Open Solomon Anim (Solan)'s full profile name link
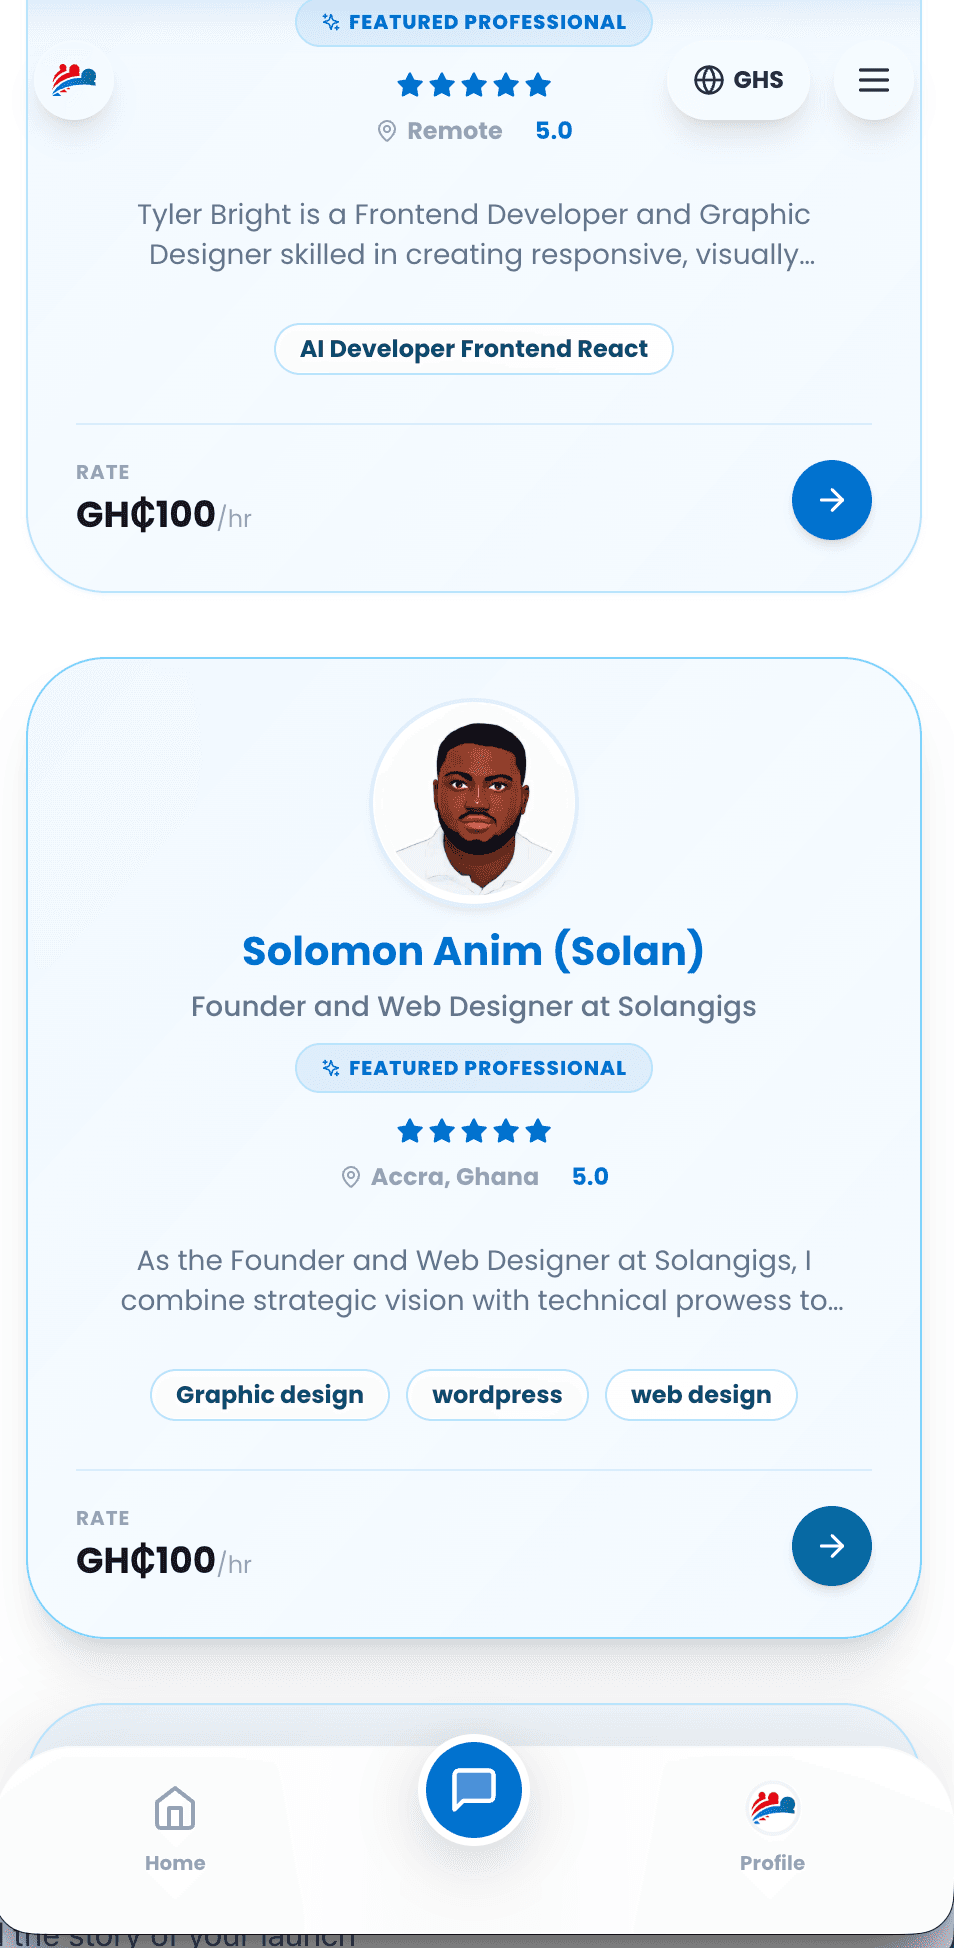954x1948 pixels. (x=474, y=950)
